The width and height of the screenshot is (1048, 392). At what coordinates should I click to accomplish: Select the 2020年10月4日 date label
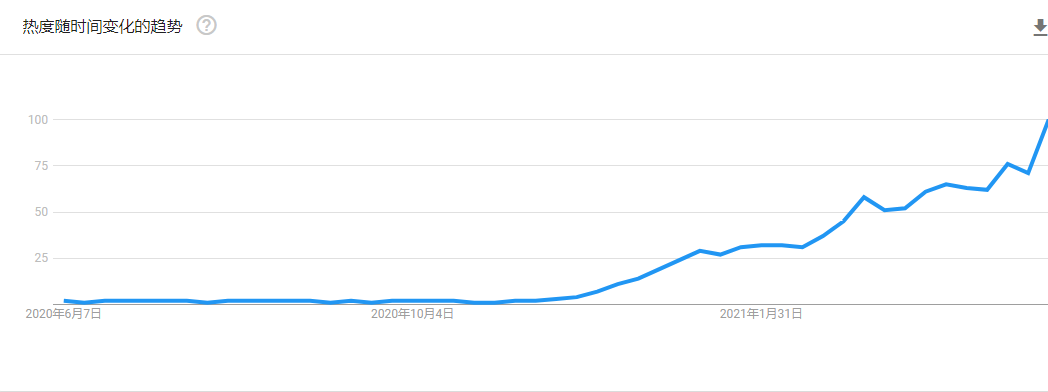[412, 313]
